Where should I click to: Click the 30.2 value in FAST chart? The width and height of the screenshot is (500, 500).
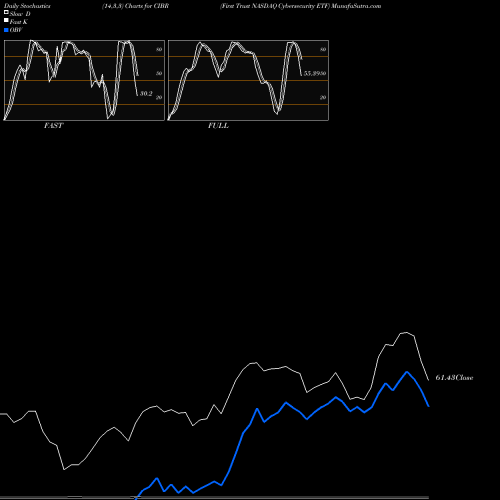point(146,93)
